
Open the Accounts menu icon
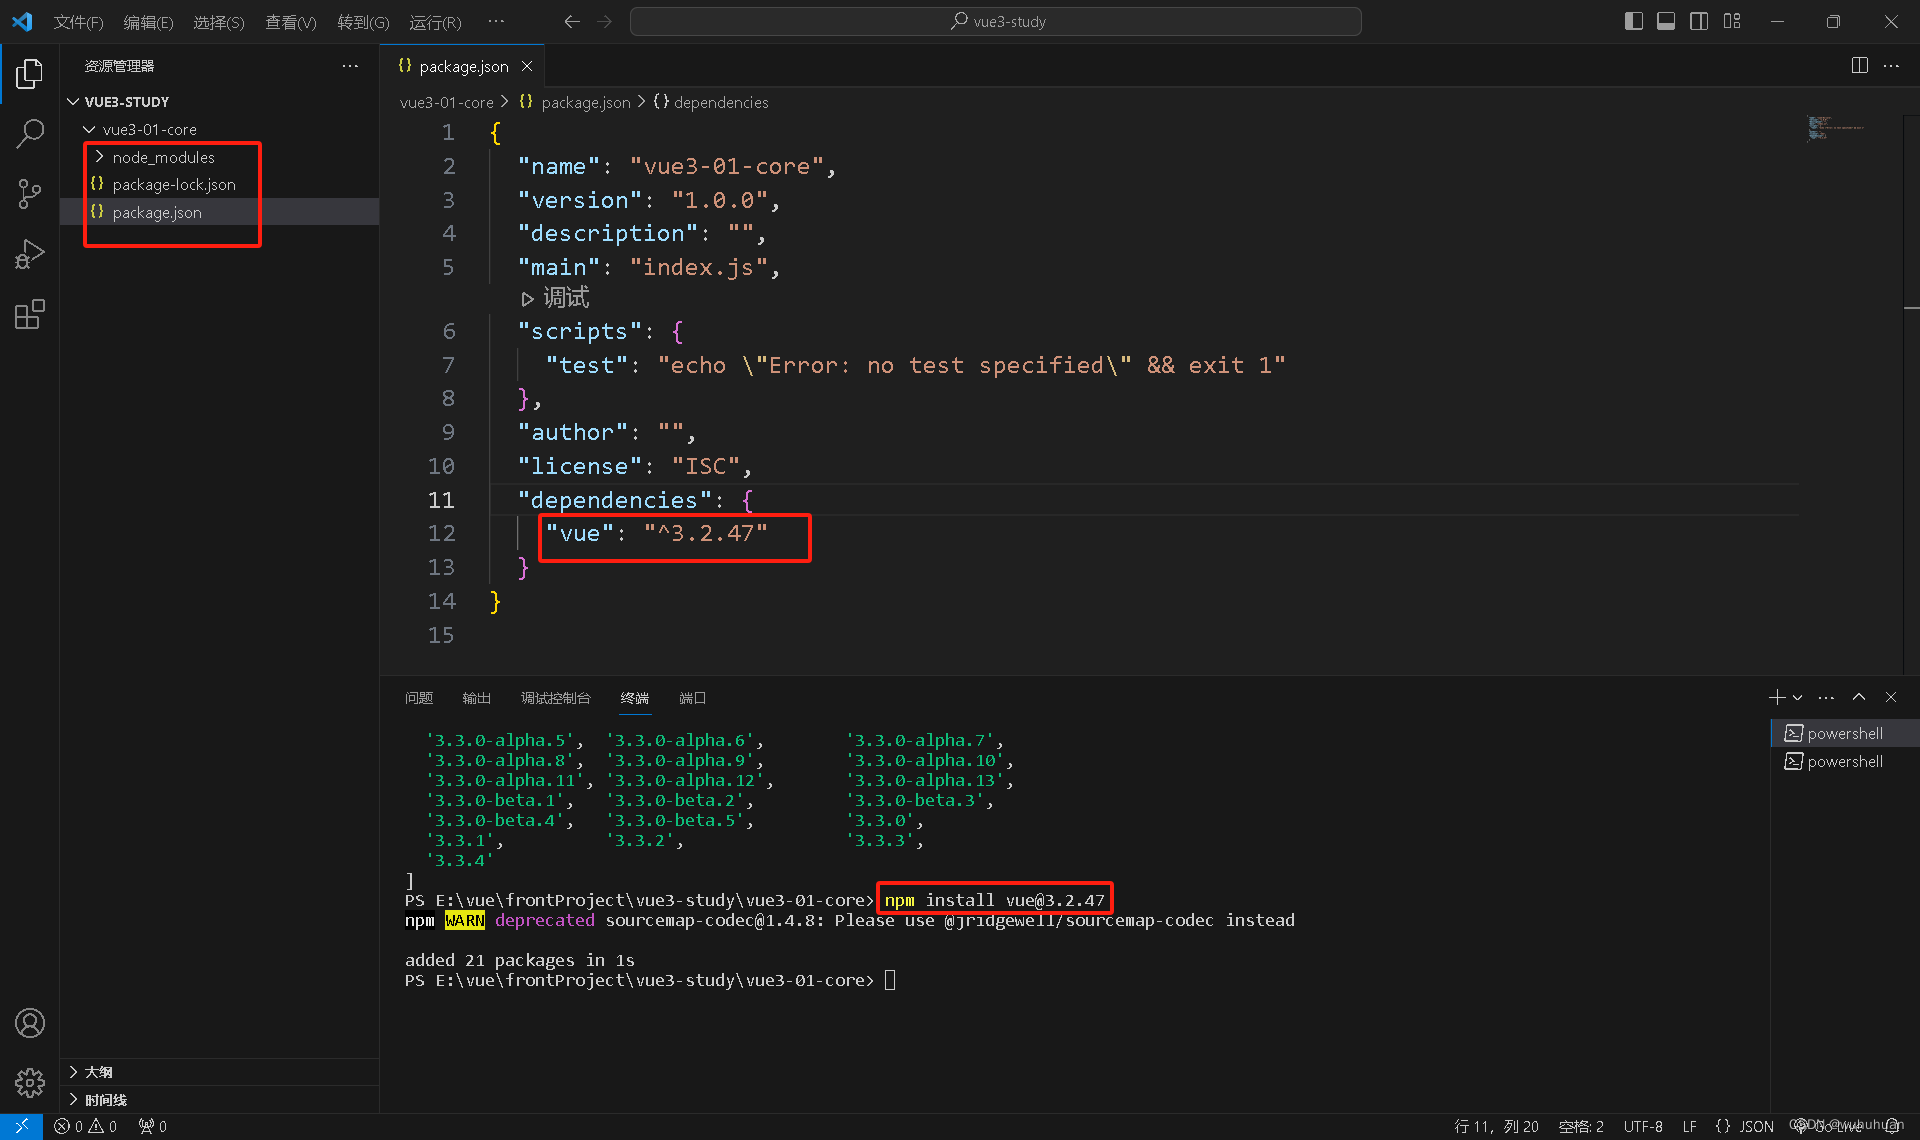coord(30,1023)
